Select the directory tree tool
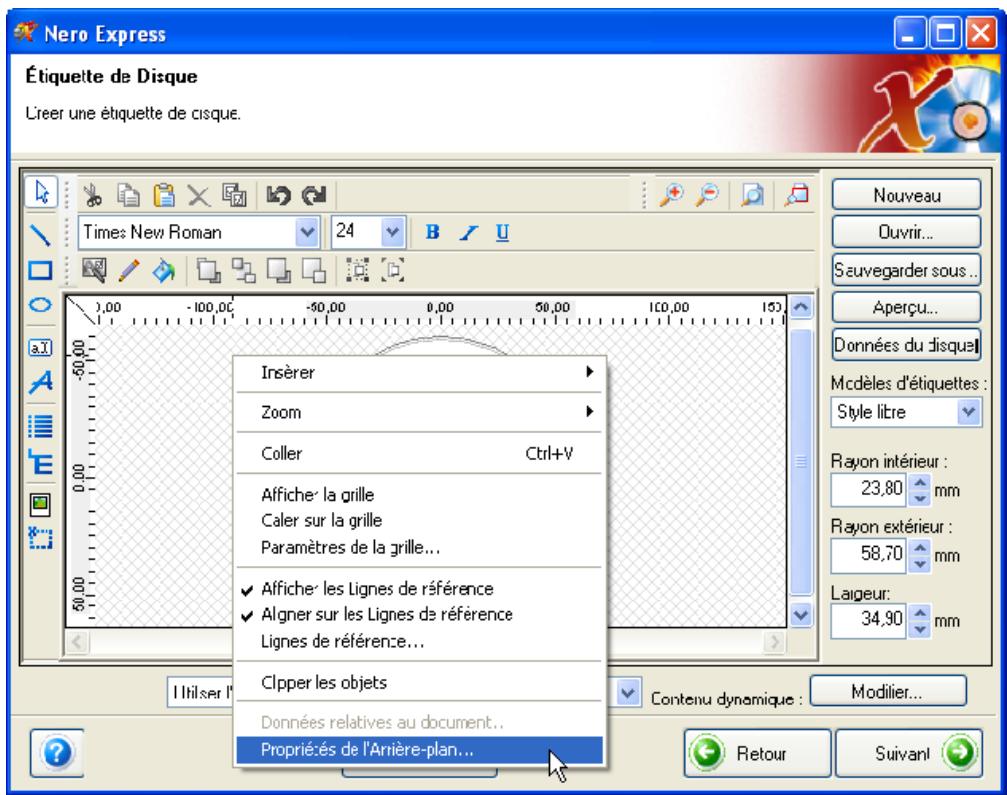 click(40, 462)
